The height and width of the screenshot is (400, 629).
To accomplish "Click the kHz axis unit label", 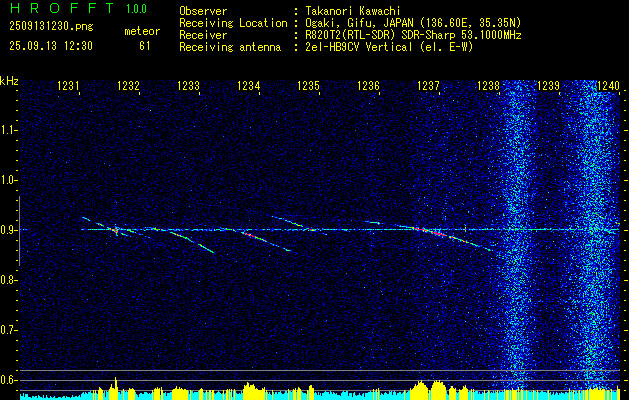I will pyautogui.click(x=10, y=81).
